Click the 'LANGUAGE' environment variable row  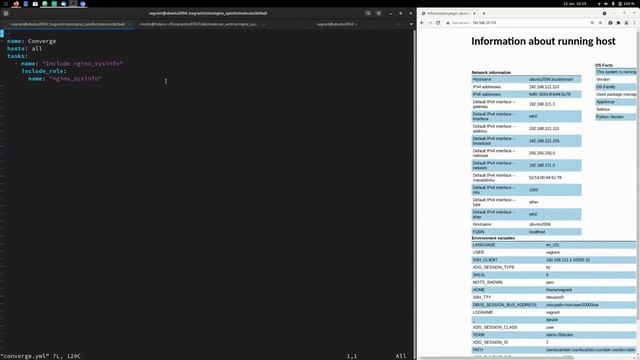(x=554, y=245)
